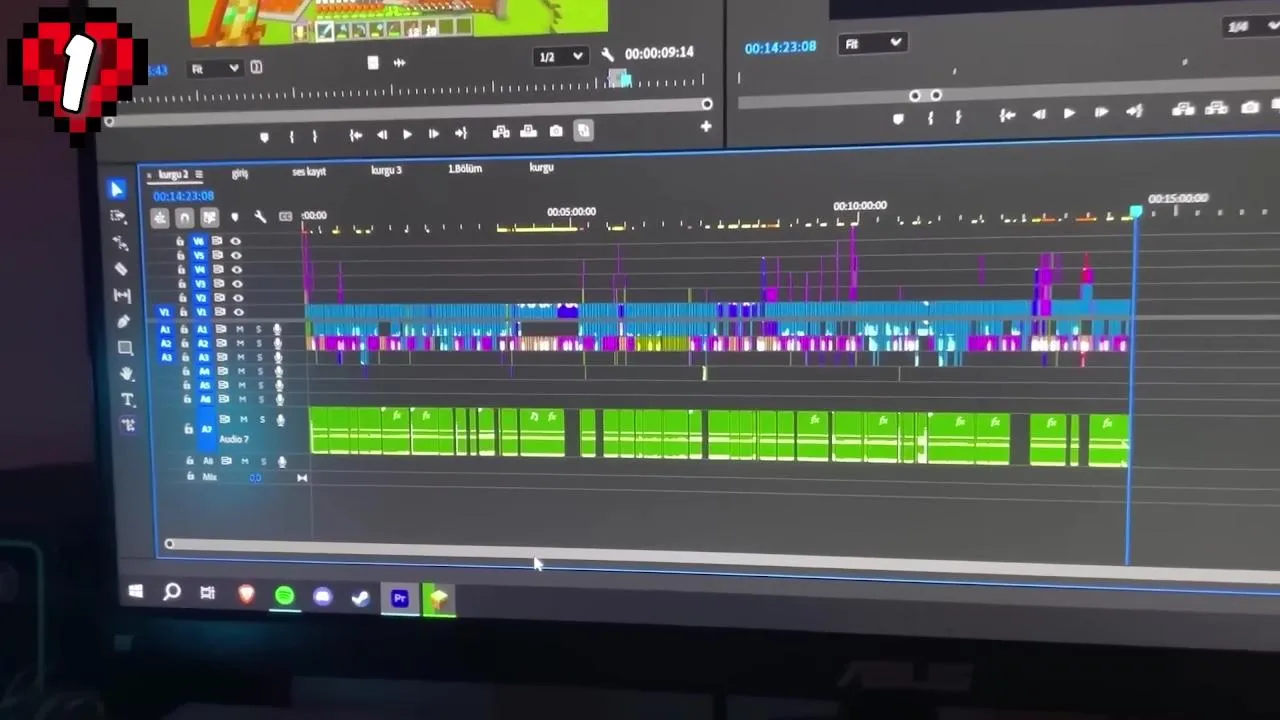Open kurgu 2 panel menu icon
The height and width of the screenshot is (720, 1280).
click(x=198, y=175)
